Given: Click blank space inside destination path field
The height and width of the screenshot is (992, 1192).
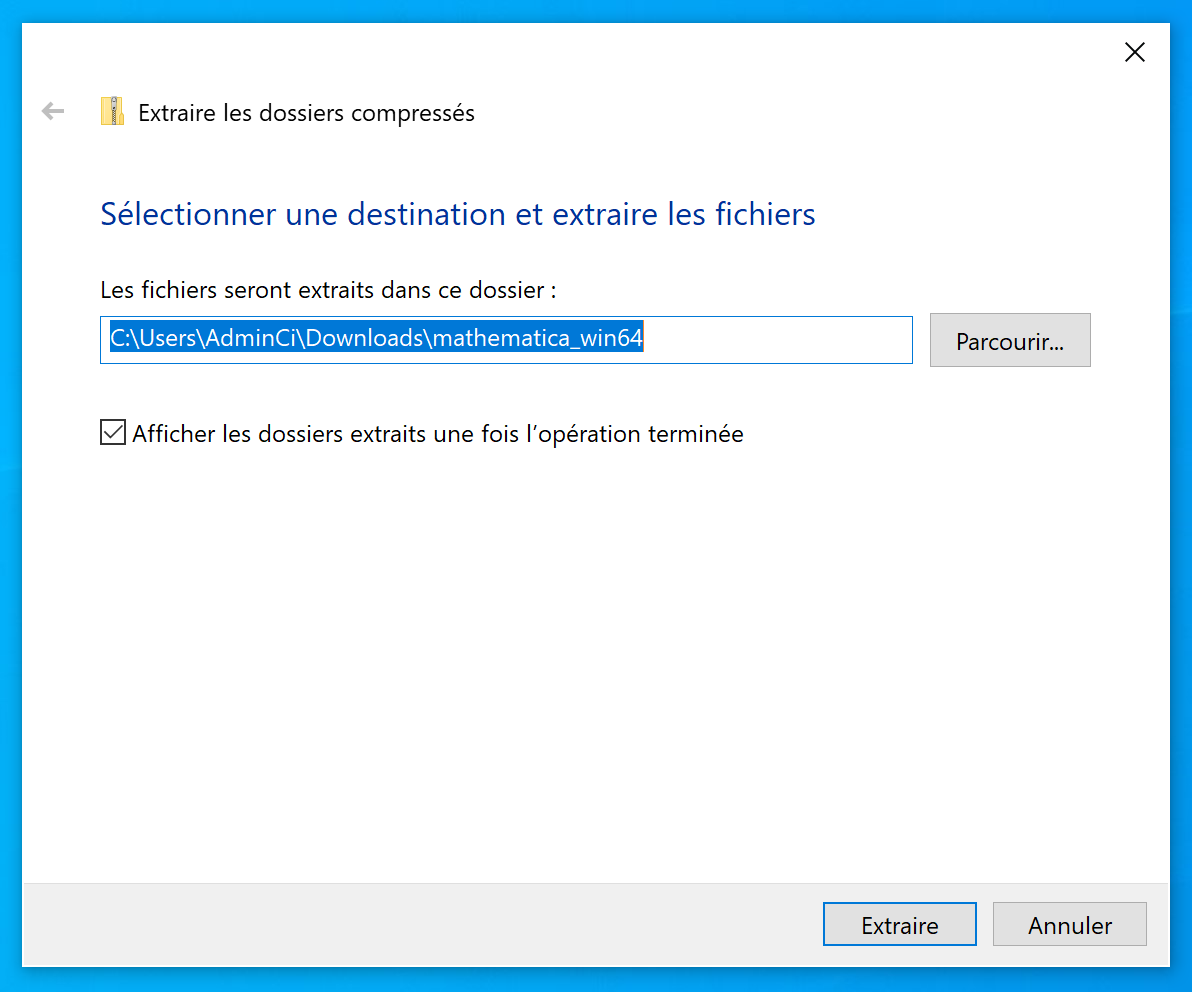Looking at the screenshot, I should (780, 340).
